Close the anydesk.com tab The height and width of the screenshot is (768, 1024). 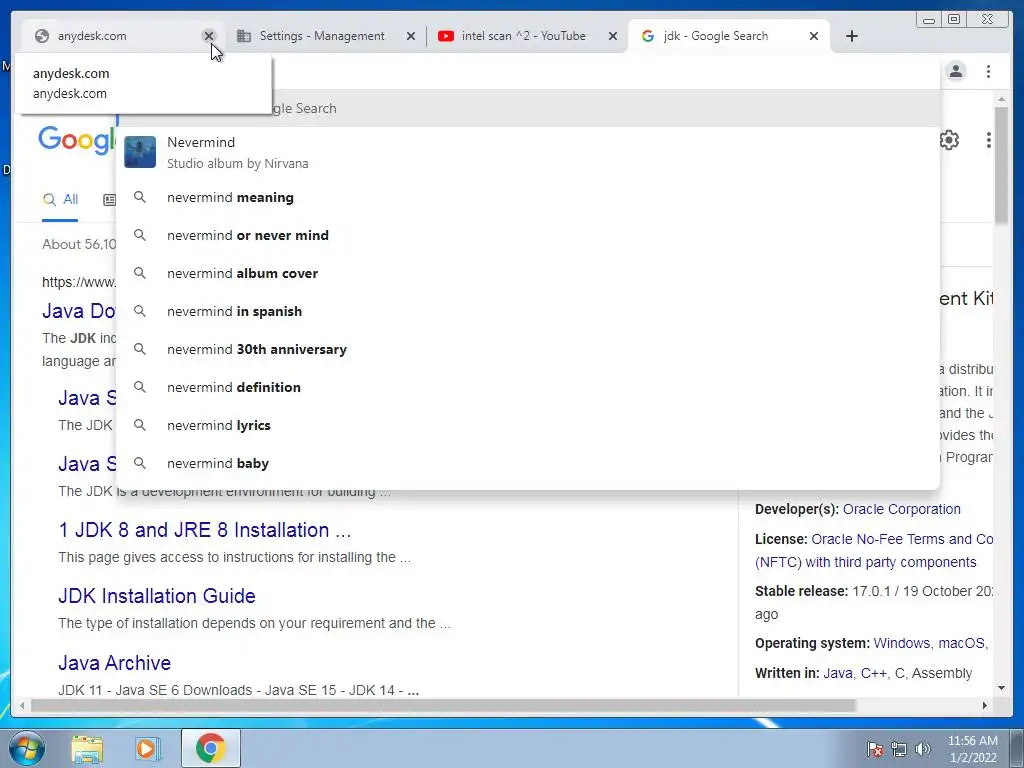pyautogui.click(x=209, y=36)
